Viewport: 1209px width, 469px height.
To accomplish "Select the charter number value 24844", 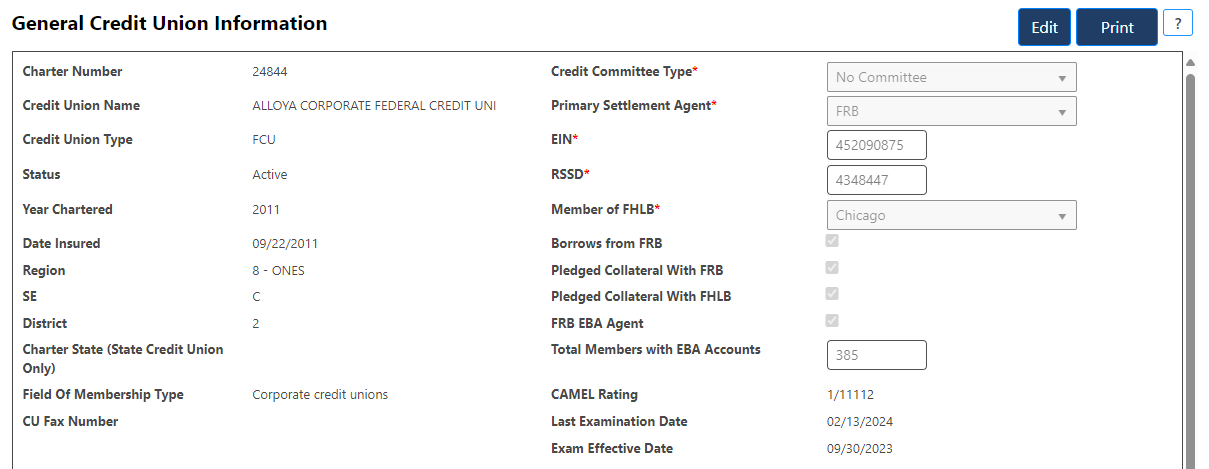I will (x=270, y=72).
